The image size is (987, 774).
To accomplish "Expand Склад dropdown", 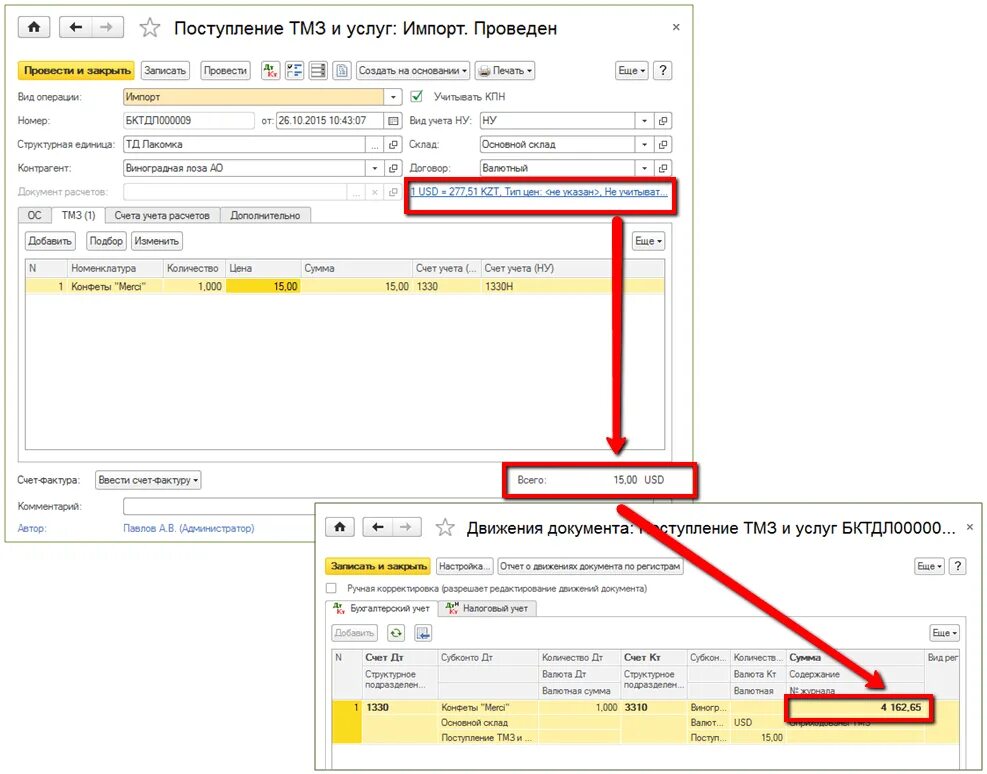I will click(645, 145).
